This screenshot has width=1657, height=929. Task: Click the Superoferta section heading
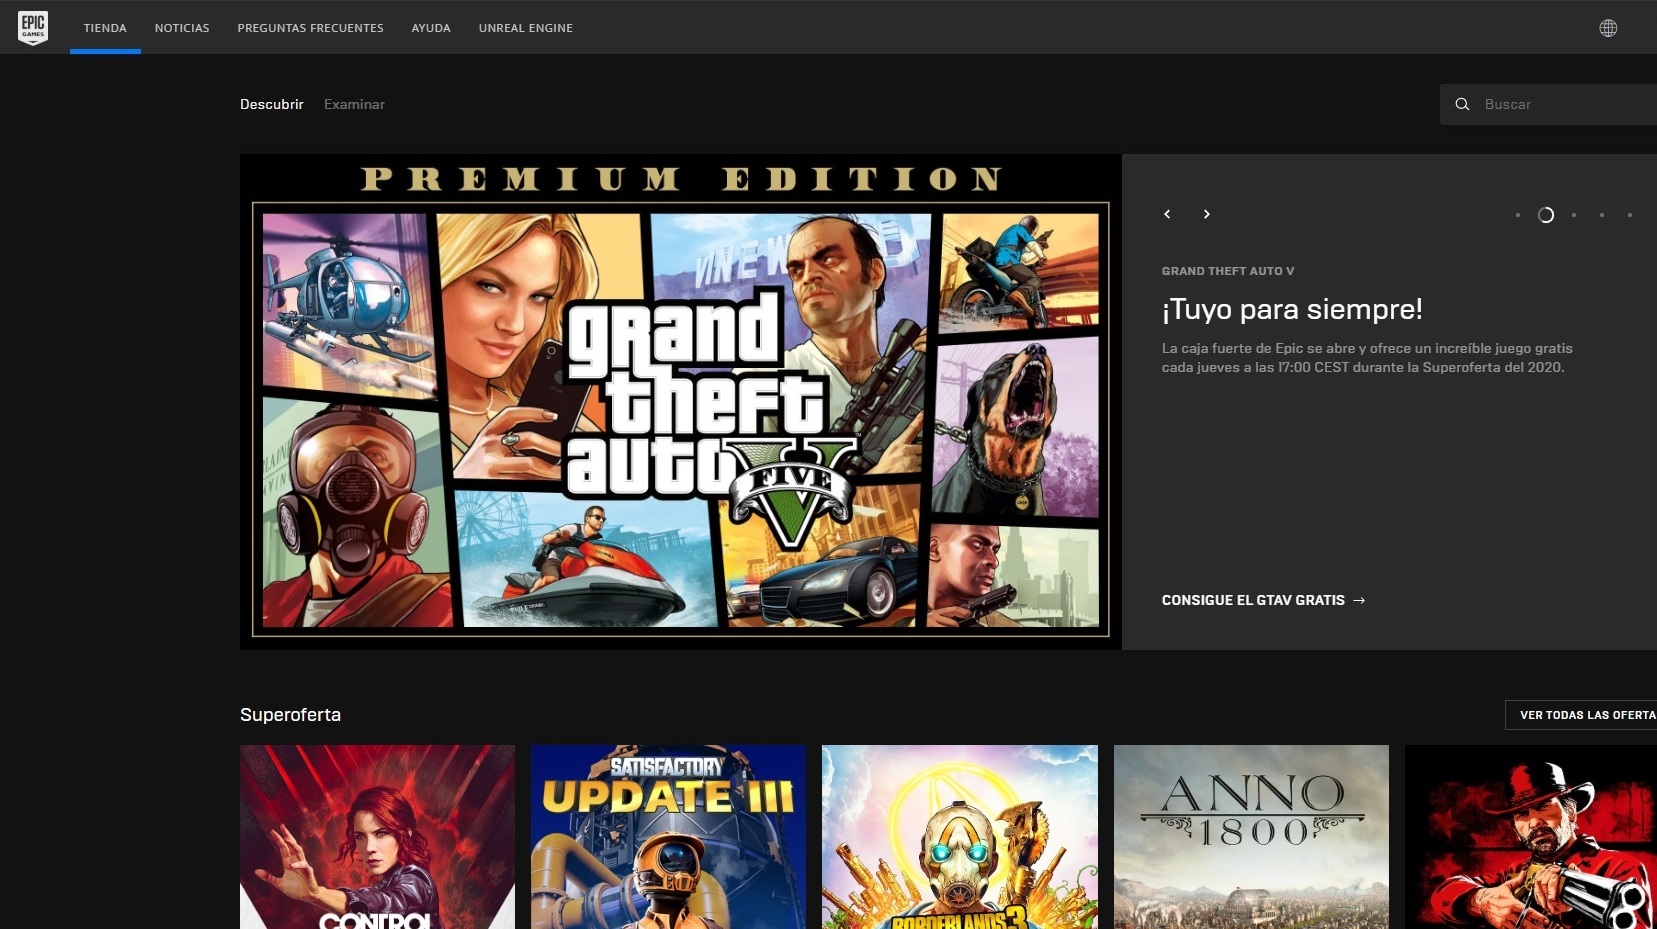click(290, 715)
